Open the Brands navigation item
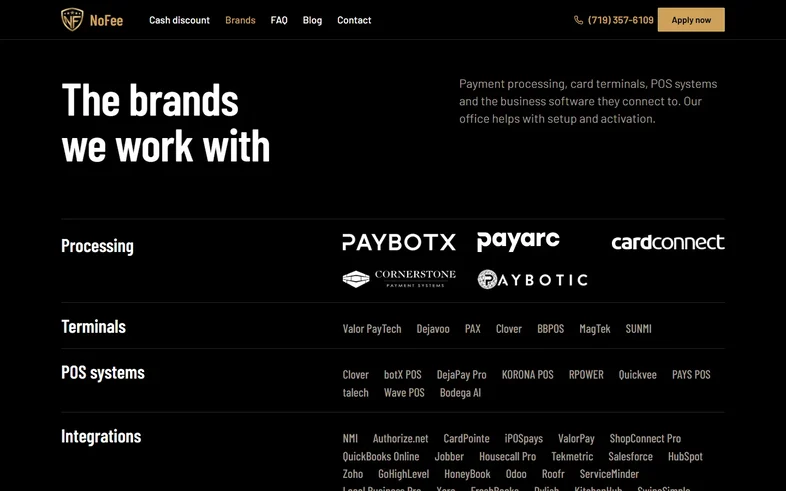The image size is (786, 491). pyautogui.click(x=240, y=20)
